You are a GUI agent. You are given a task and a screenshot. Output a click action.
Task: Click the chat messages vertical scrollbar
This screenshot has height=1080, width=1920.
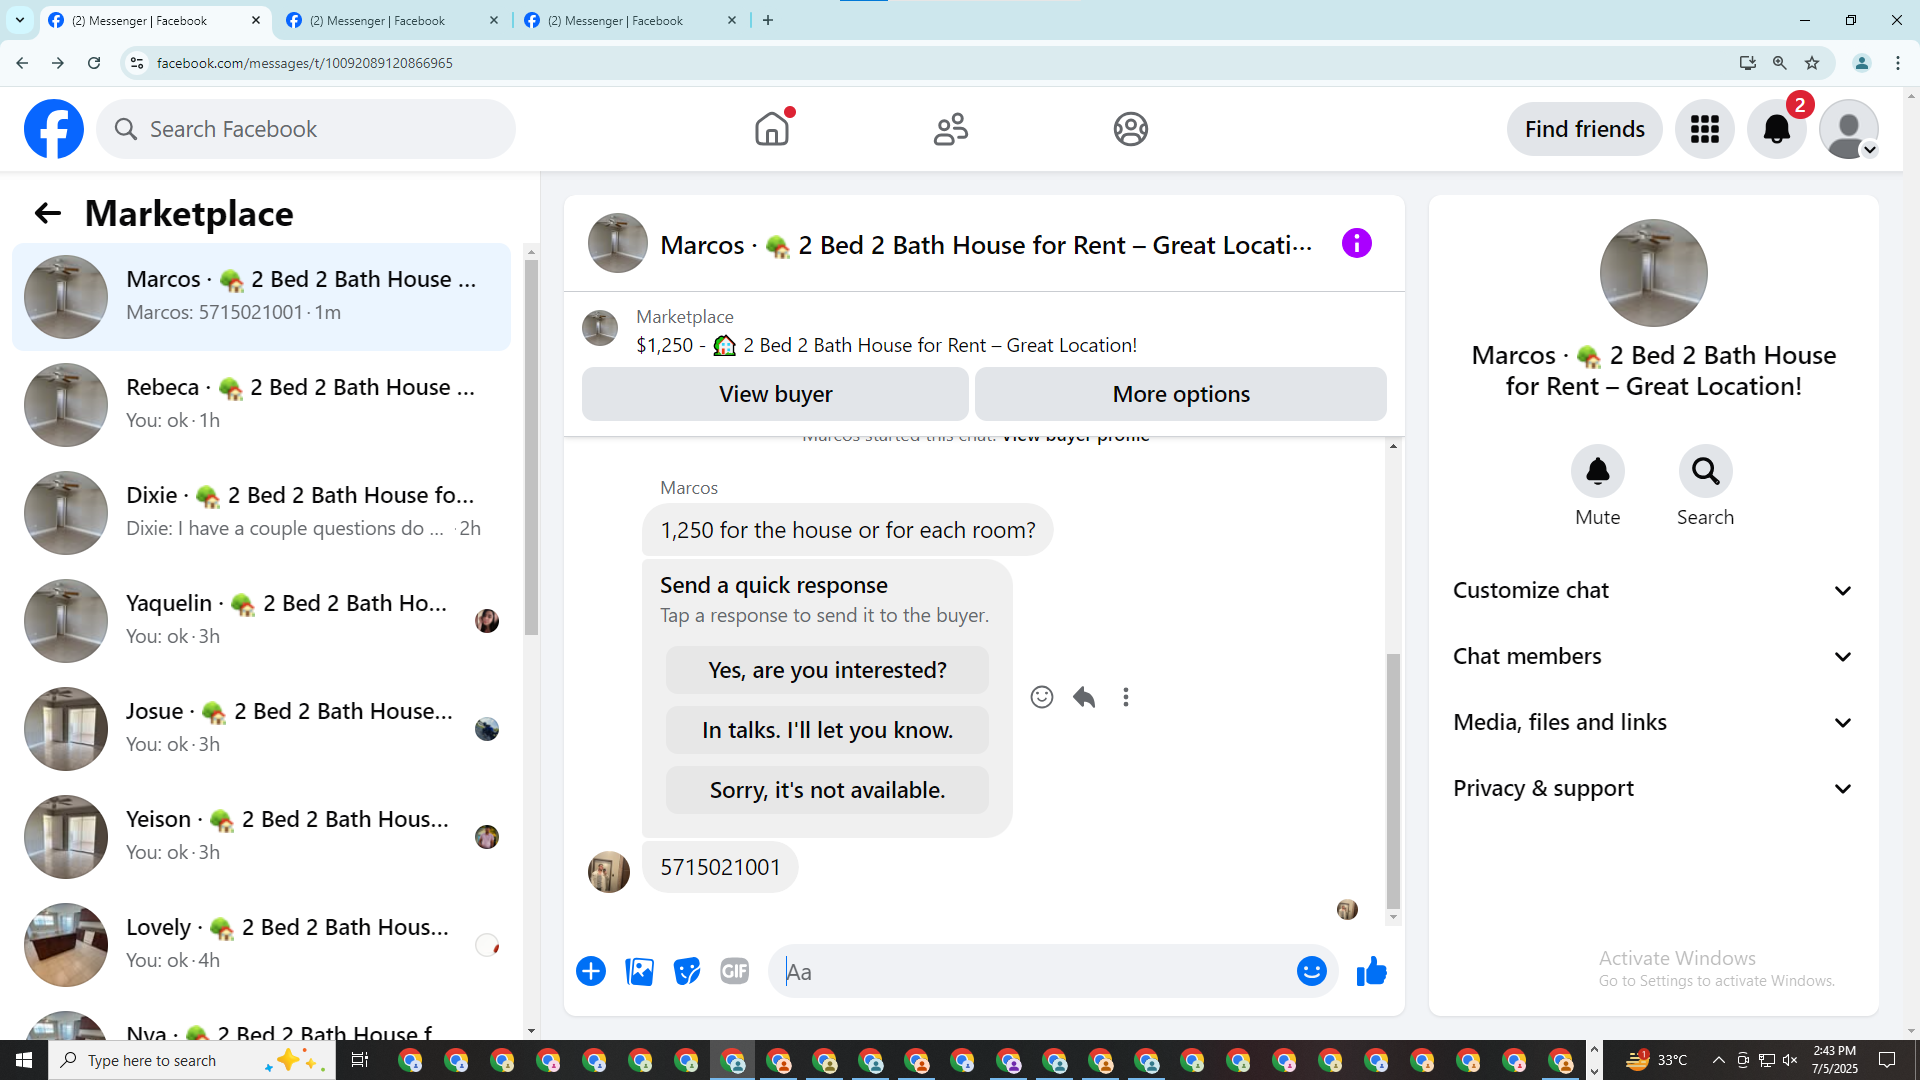tap(1393, 780)
